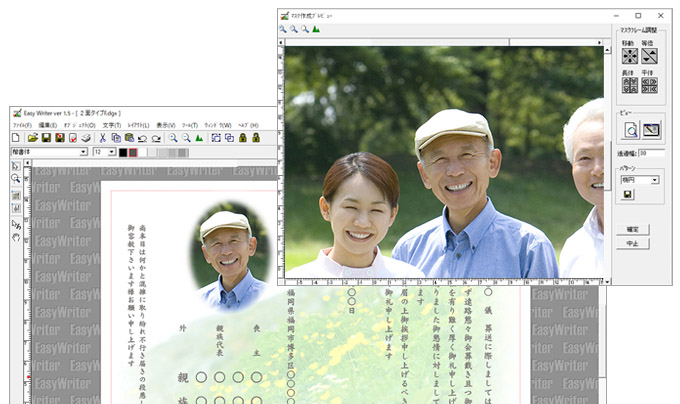Open the font name dropdown
This screenshot has height=404, width=680.
[83, 152]
